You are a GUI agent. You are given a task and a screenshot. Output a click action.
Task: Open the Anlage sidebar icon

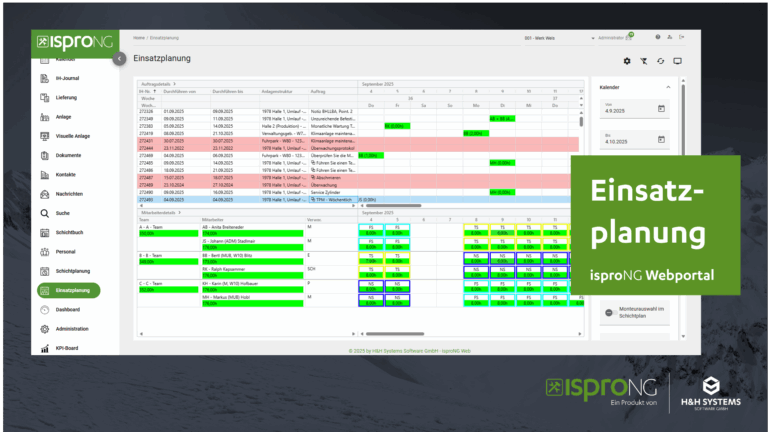(45, 117)
